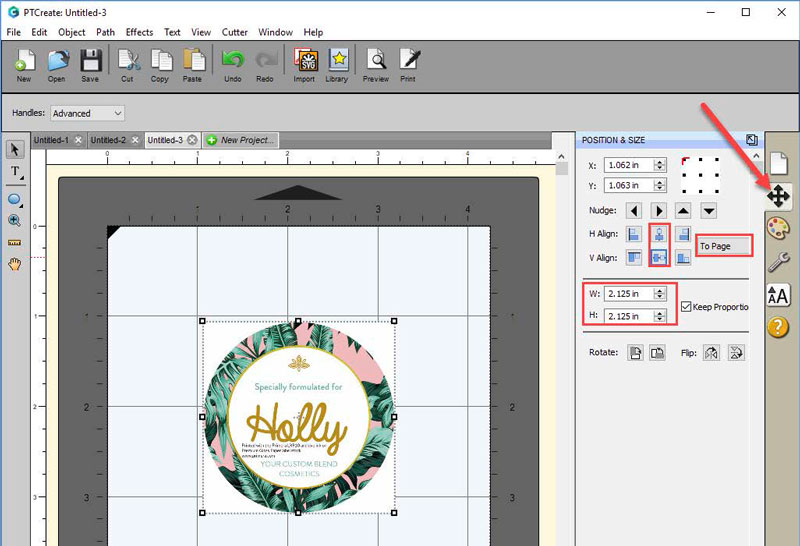800x546 pixels.
Task: Open Position & Size panel move icon
Action: click(779, 196)
